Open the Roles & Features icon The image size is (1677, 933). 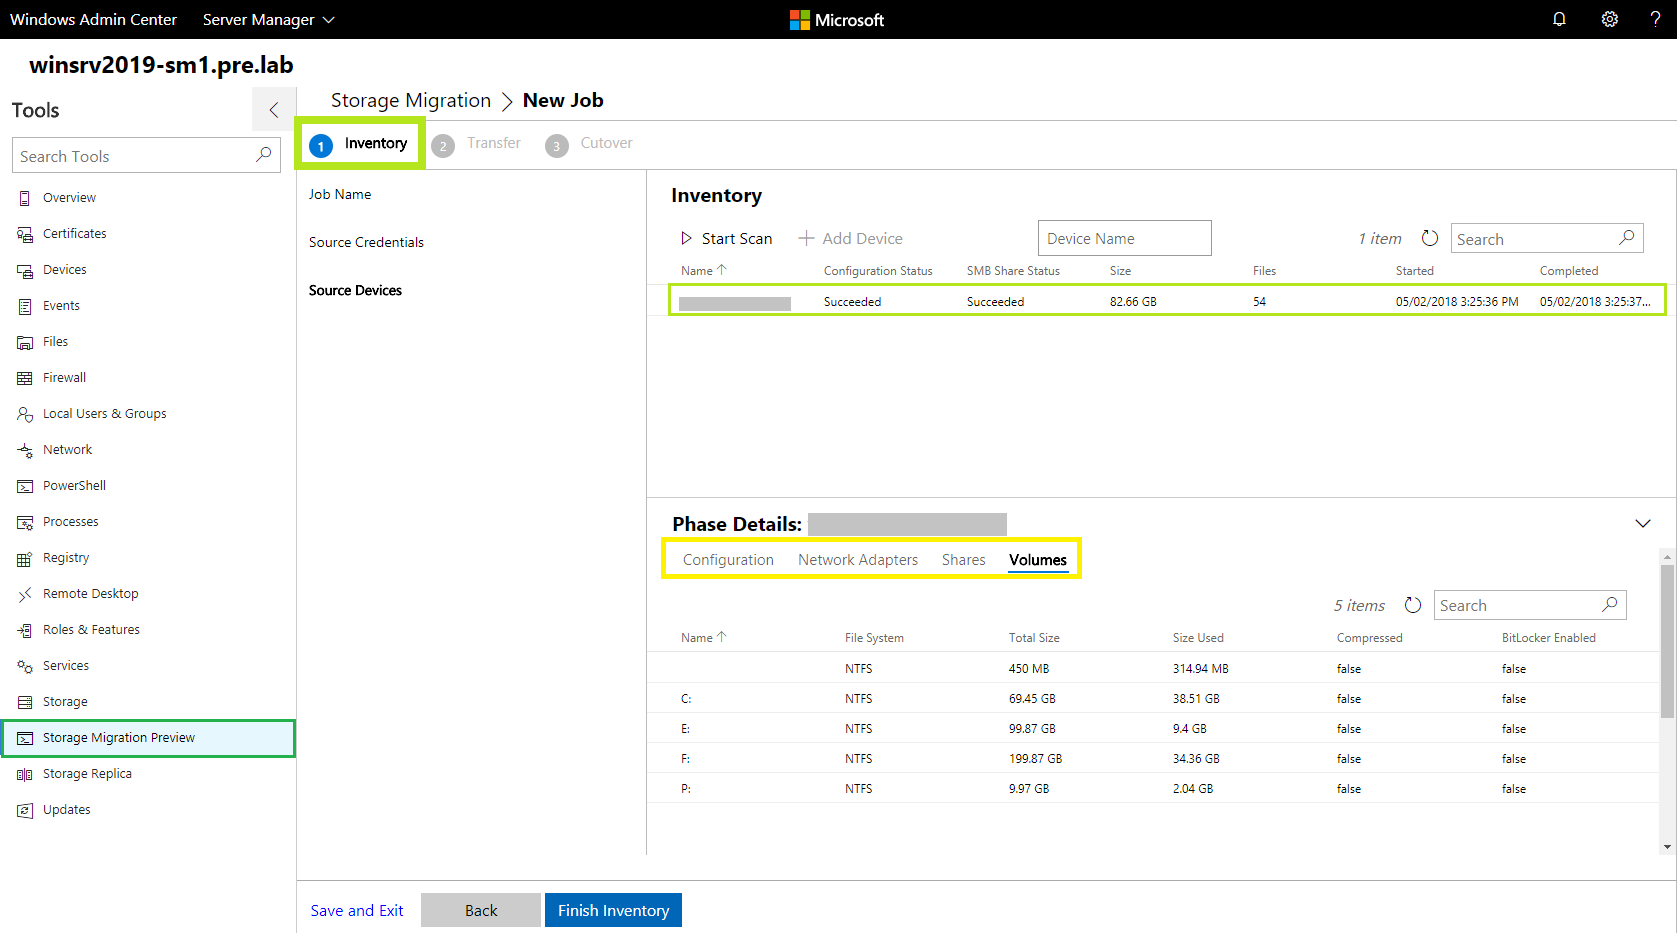click(x=25, y=630)
